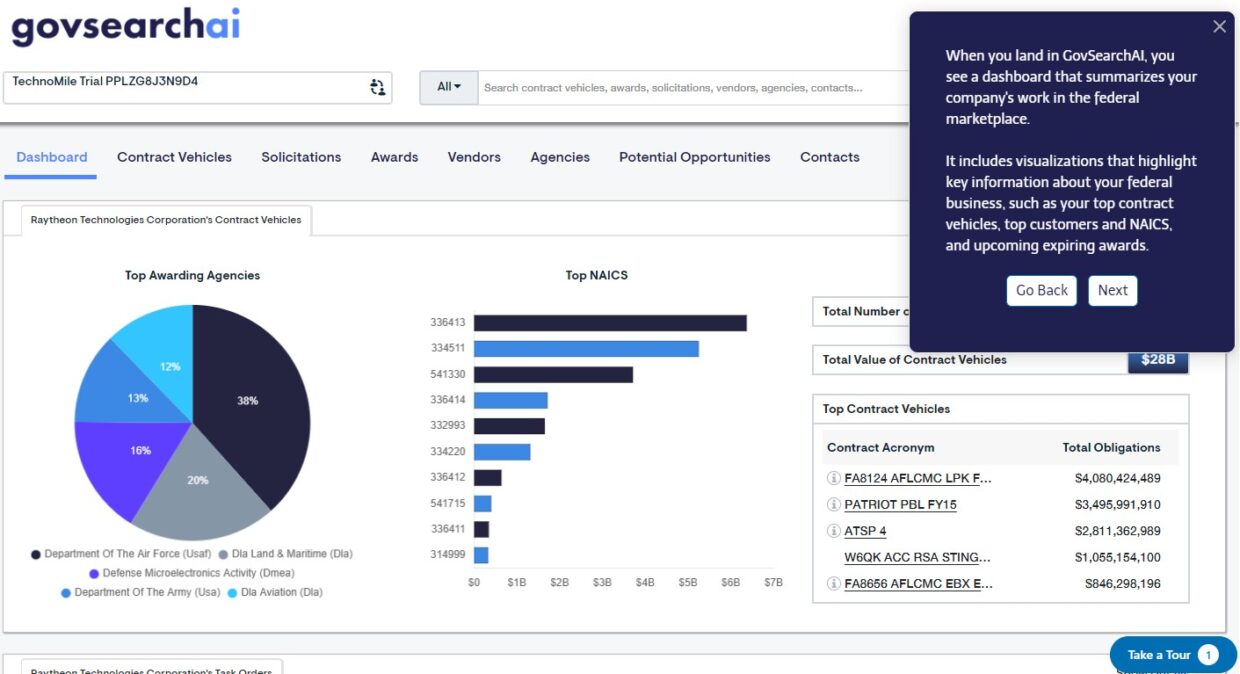
Task: Switch to the Solicitations tab
Action: [x=301, y=157]
